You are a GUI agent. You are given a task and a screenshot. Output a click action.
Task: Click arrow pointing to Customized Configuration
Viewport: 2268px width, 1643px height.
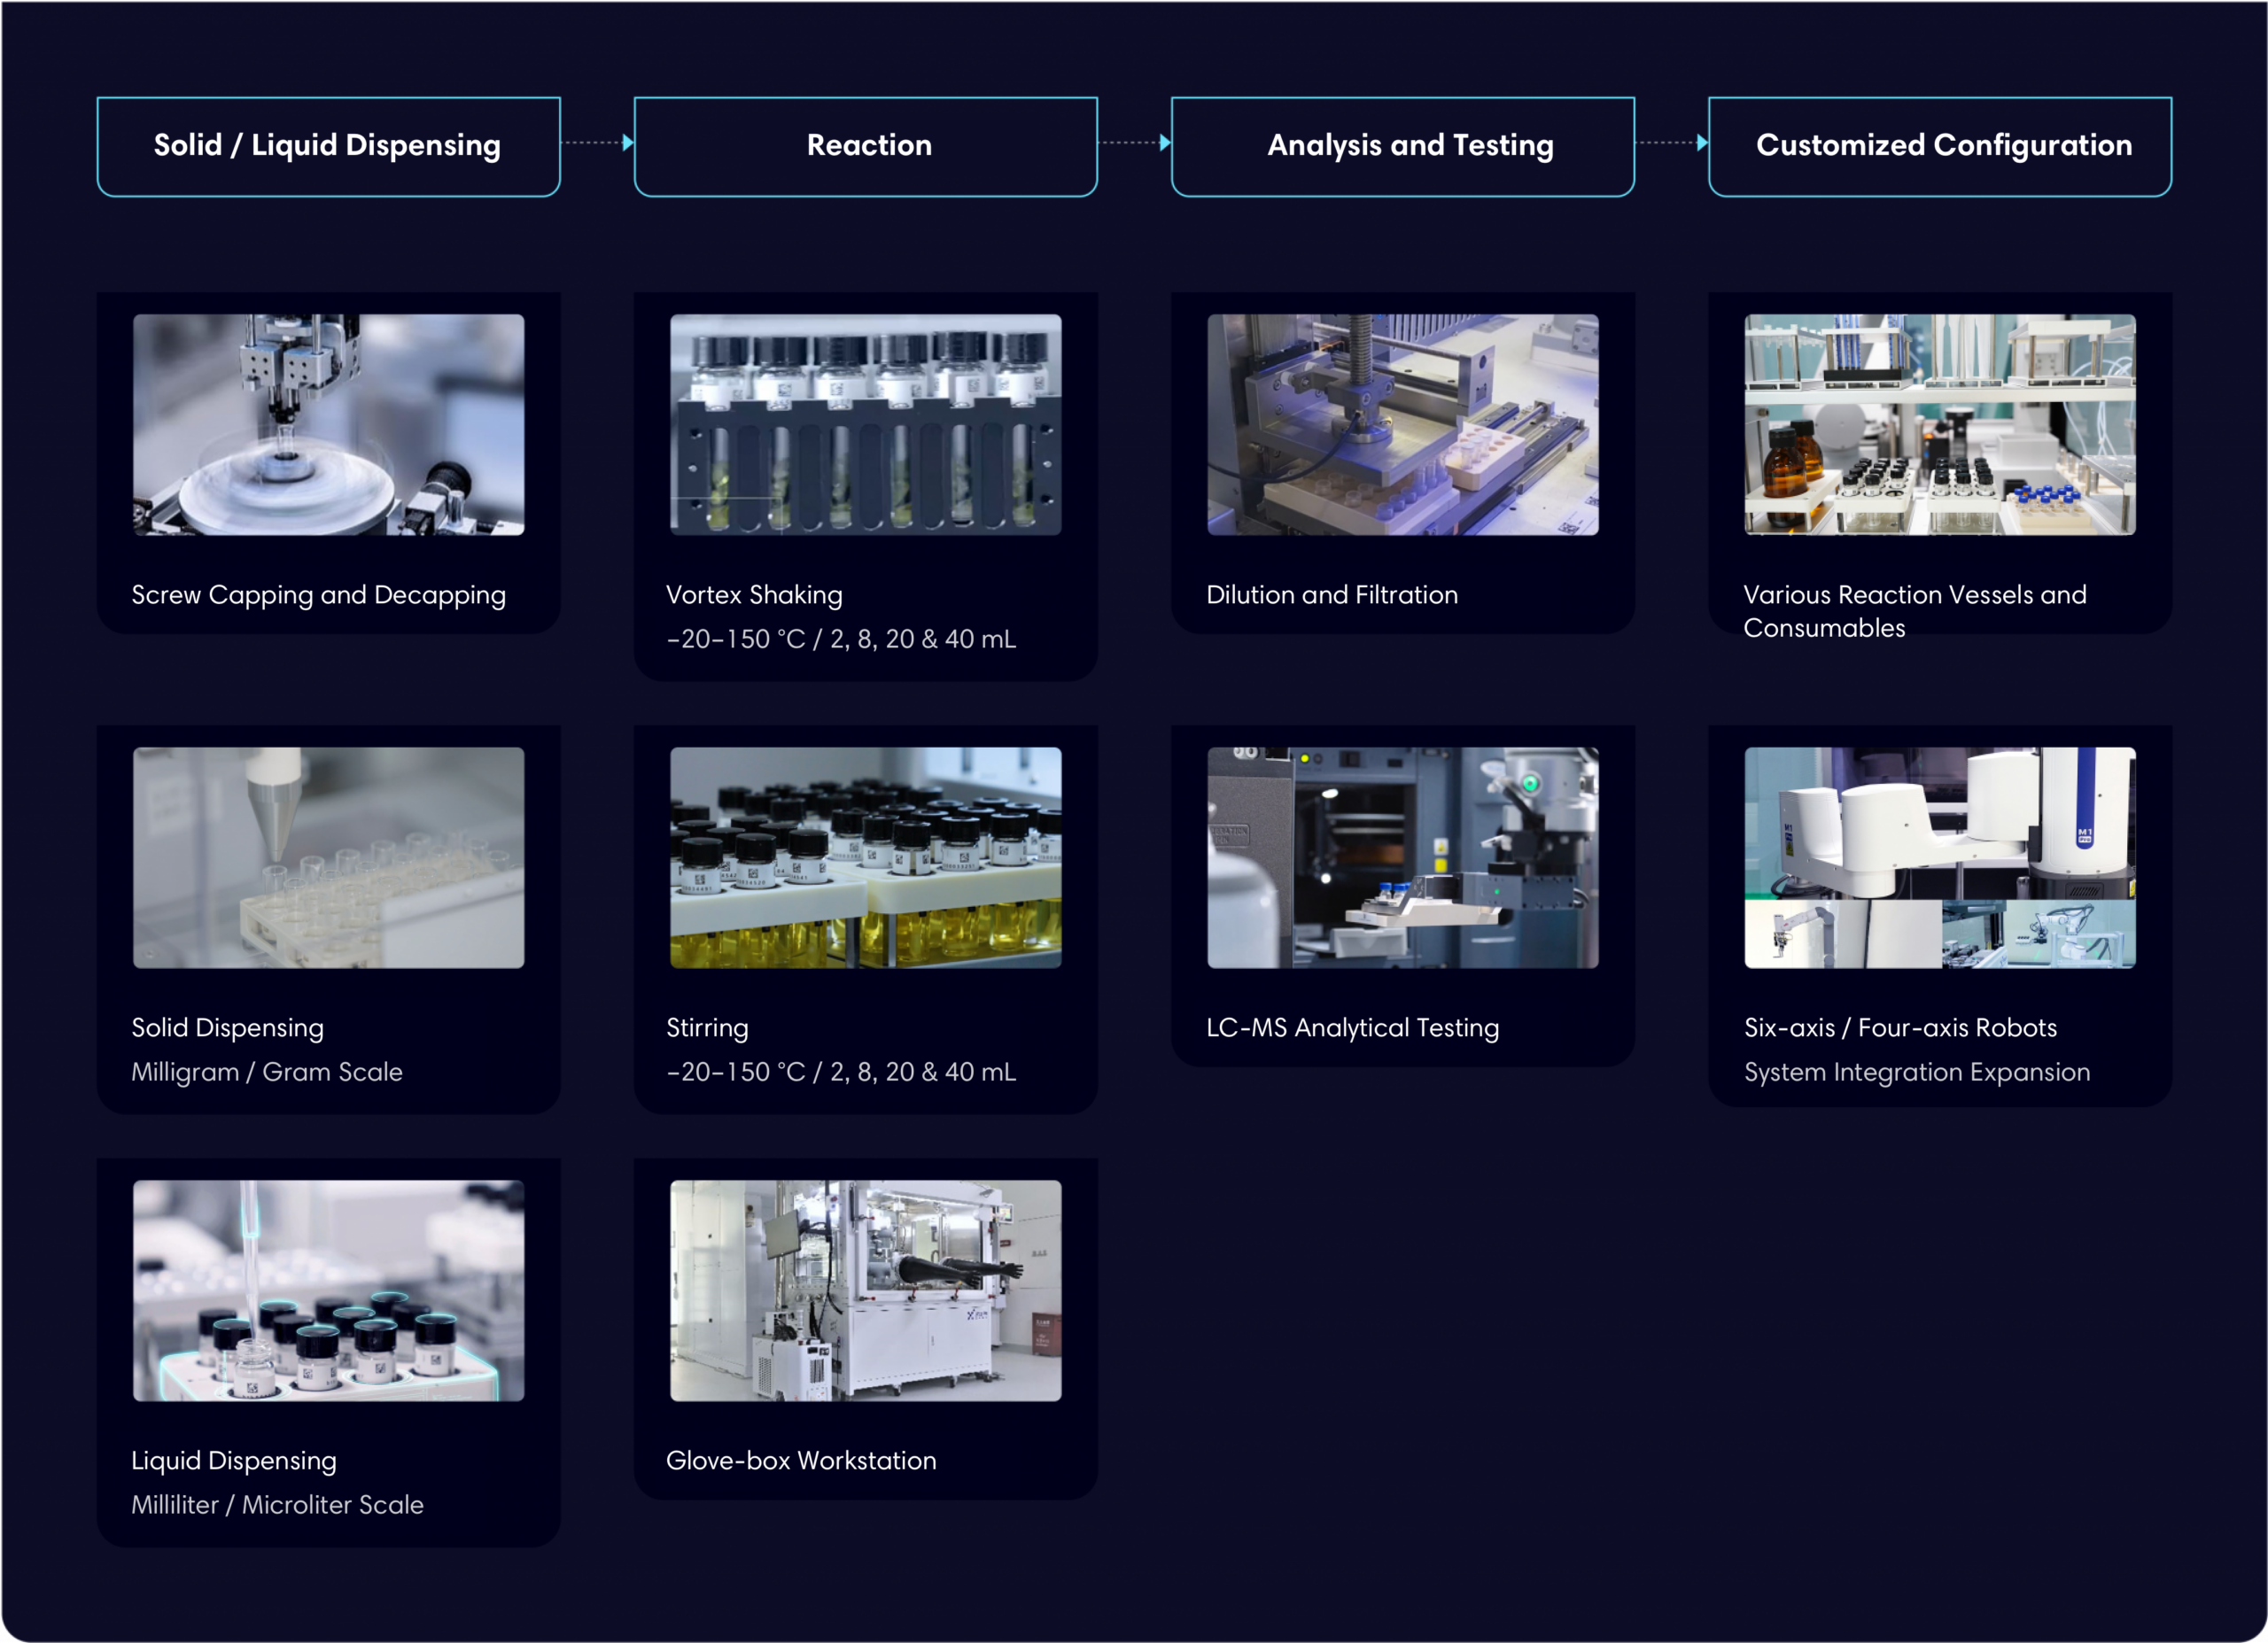[x=1672, y=143]
